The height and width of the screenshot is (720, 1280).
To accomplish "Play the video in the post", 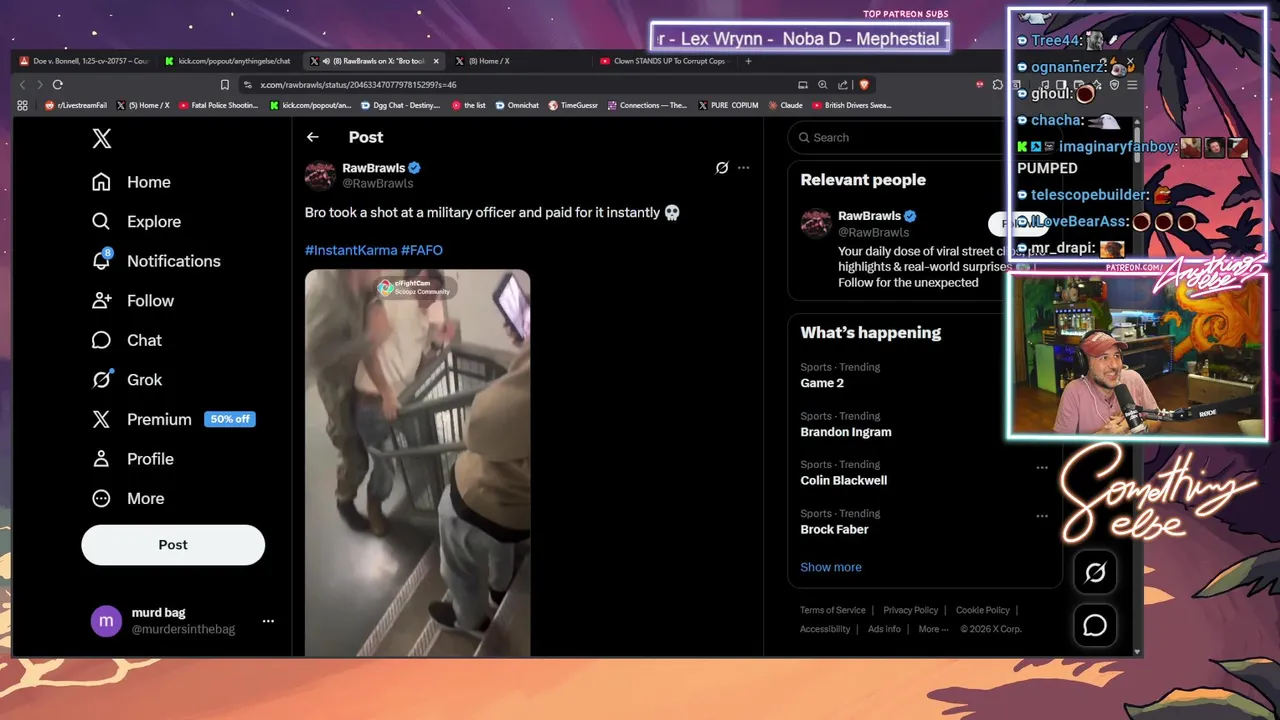I will 417,463.
